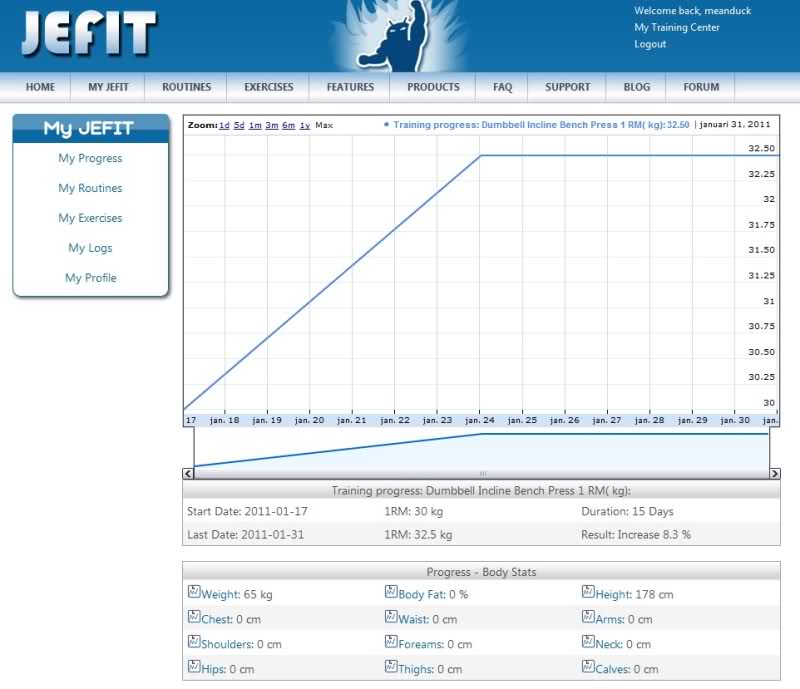This screenshot has width=800, height=689.
Task: Click the Logout link
Action: pyautogui.click(x=649, y=44)
